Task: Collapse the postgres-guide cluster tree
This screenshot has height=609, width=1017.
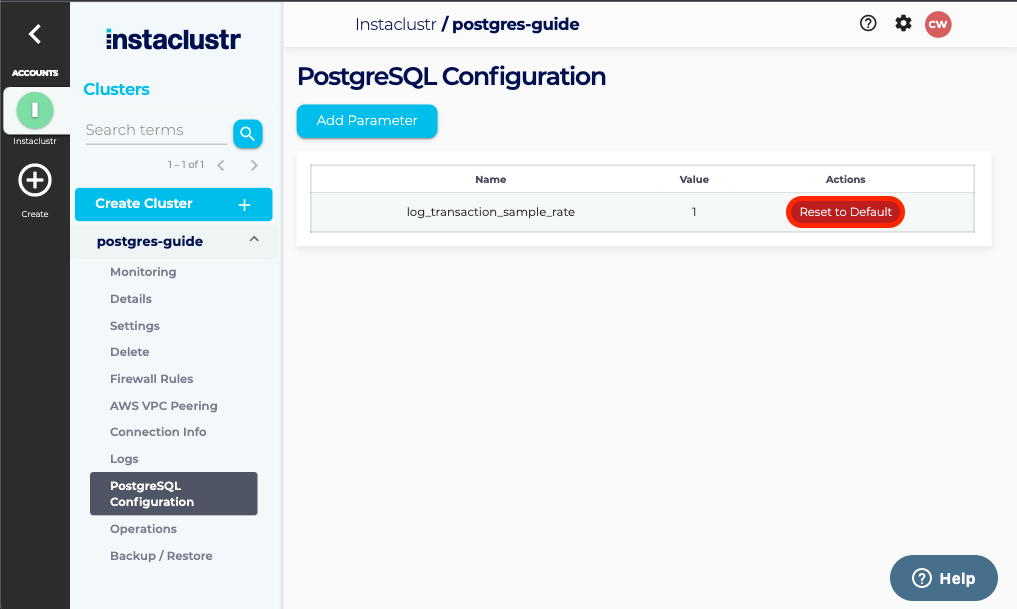Action: (x=254, y=240)
